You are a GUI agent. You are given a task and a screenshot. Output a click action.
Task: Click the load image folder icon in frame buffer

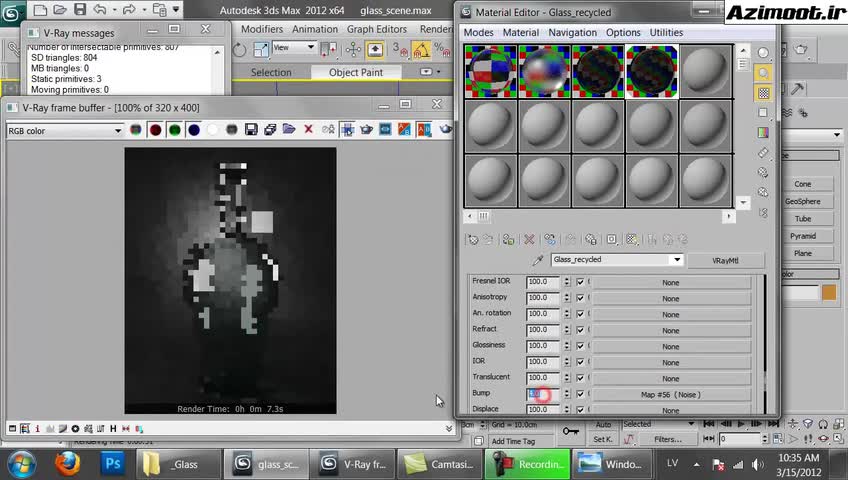point(289,130)
